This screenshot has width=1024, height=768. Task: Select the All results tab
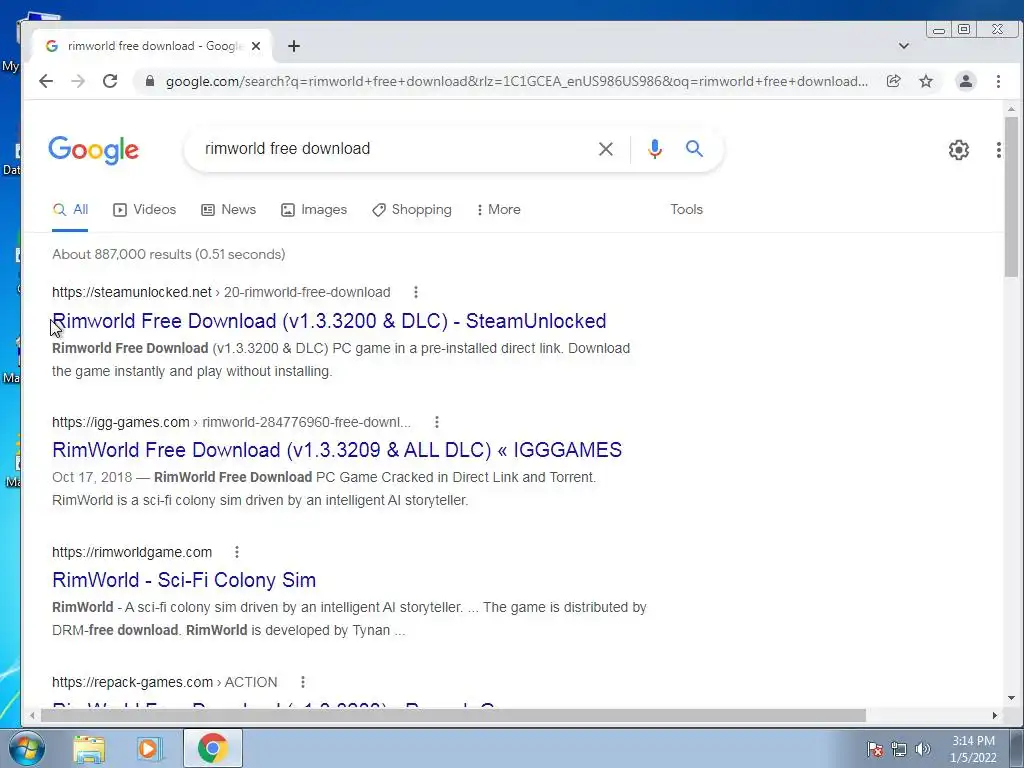pyautogui.click(x=70, y=210)
